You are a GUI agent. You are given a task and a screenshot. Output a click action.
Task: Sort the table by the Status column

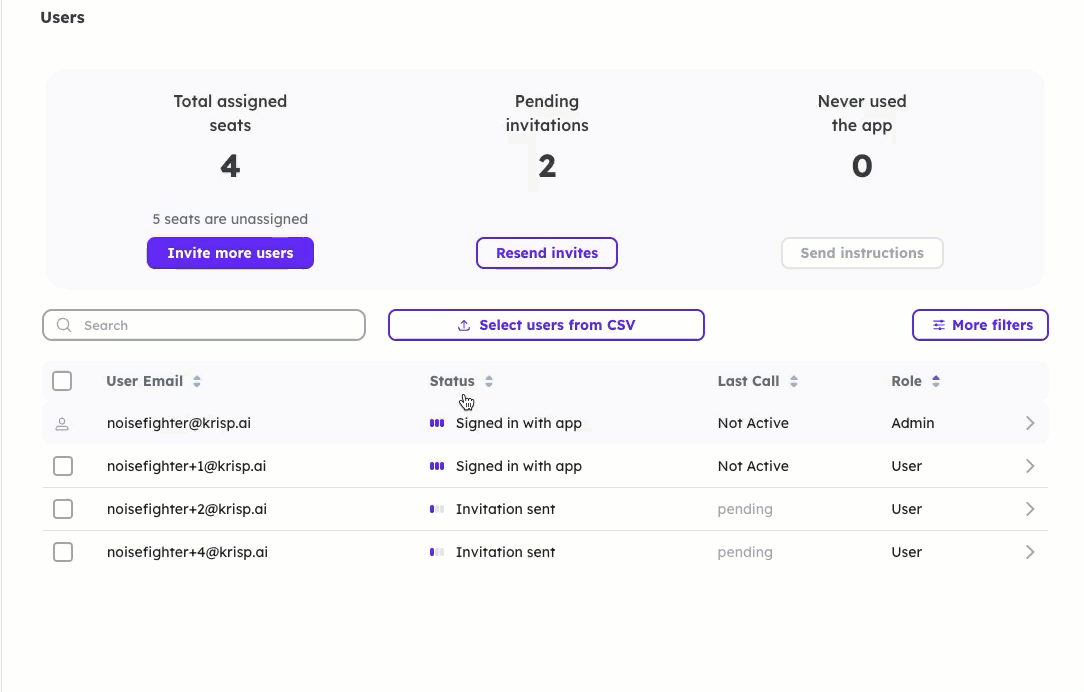click(x=489, y=381)
